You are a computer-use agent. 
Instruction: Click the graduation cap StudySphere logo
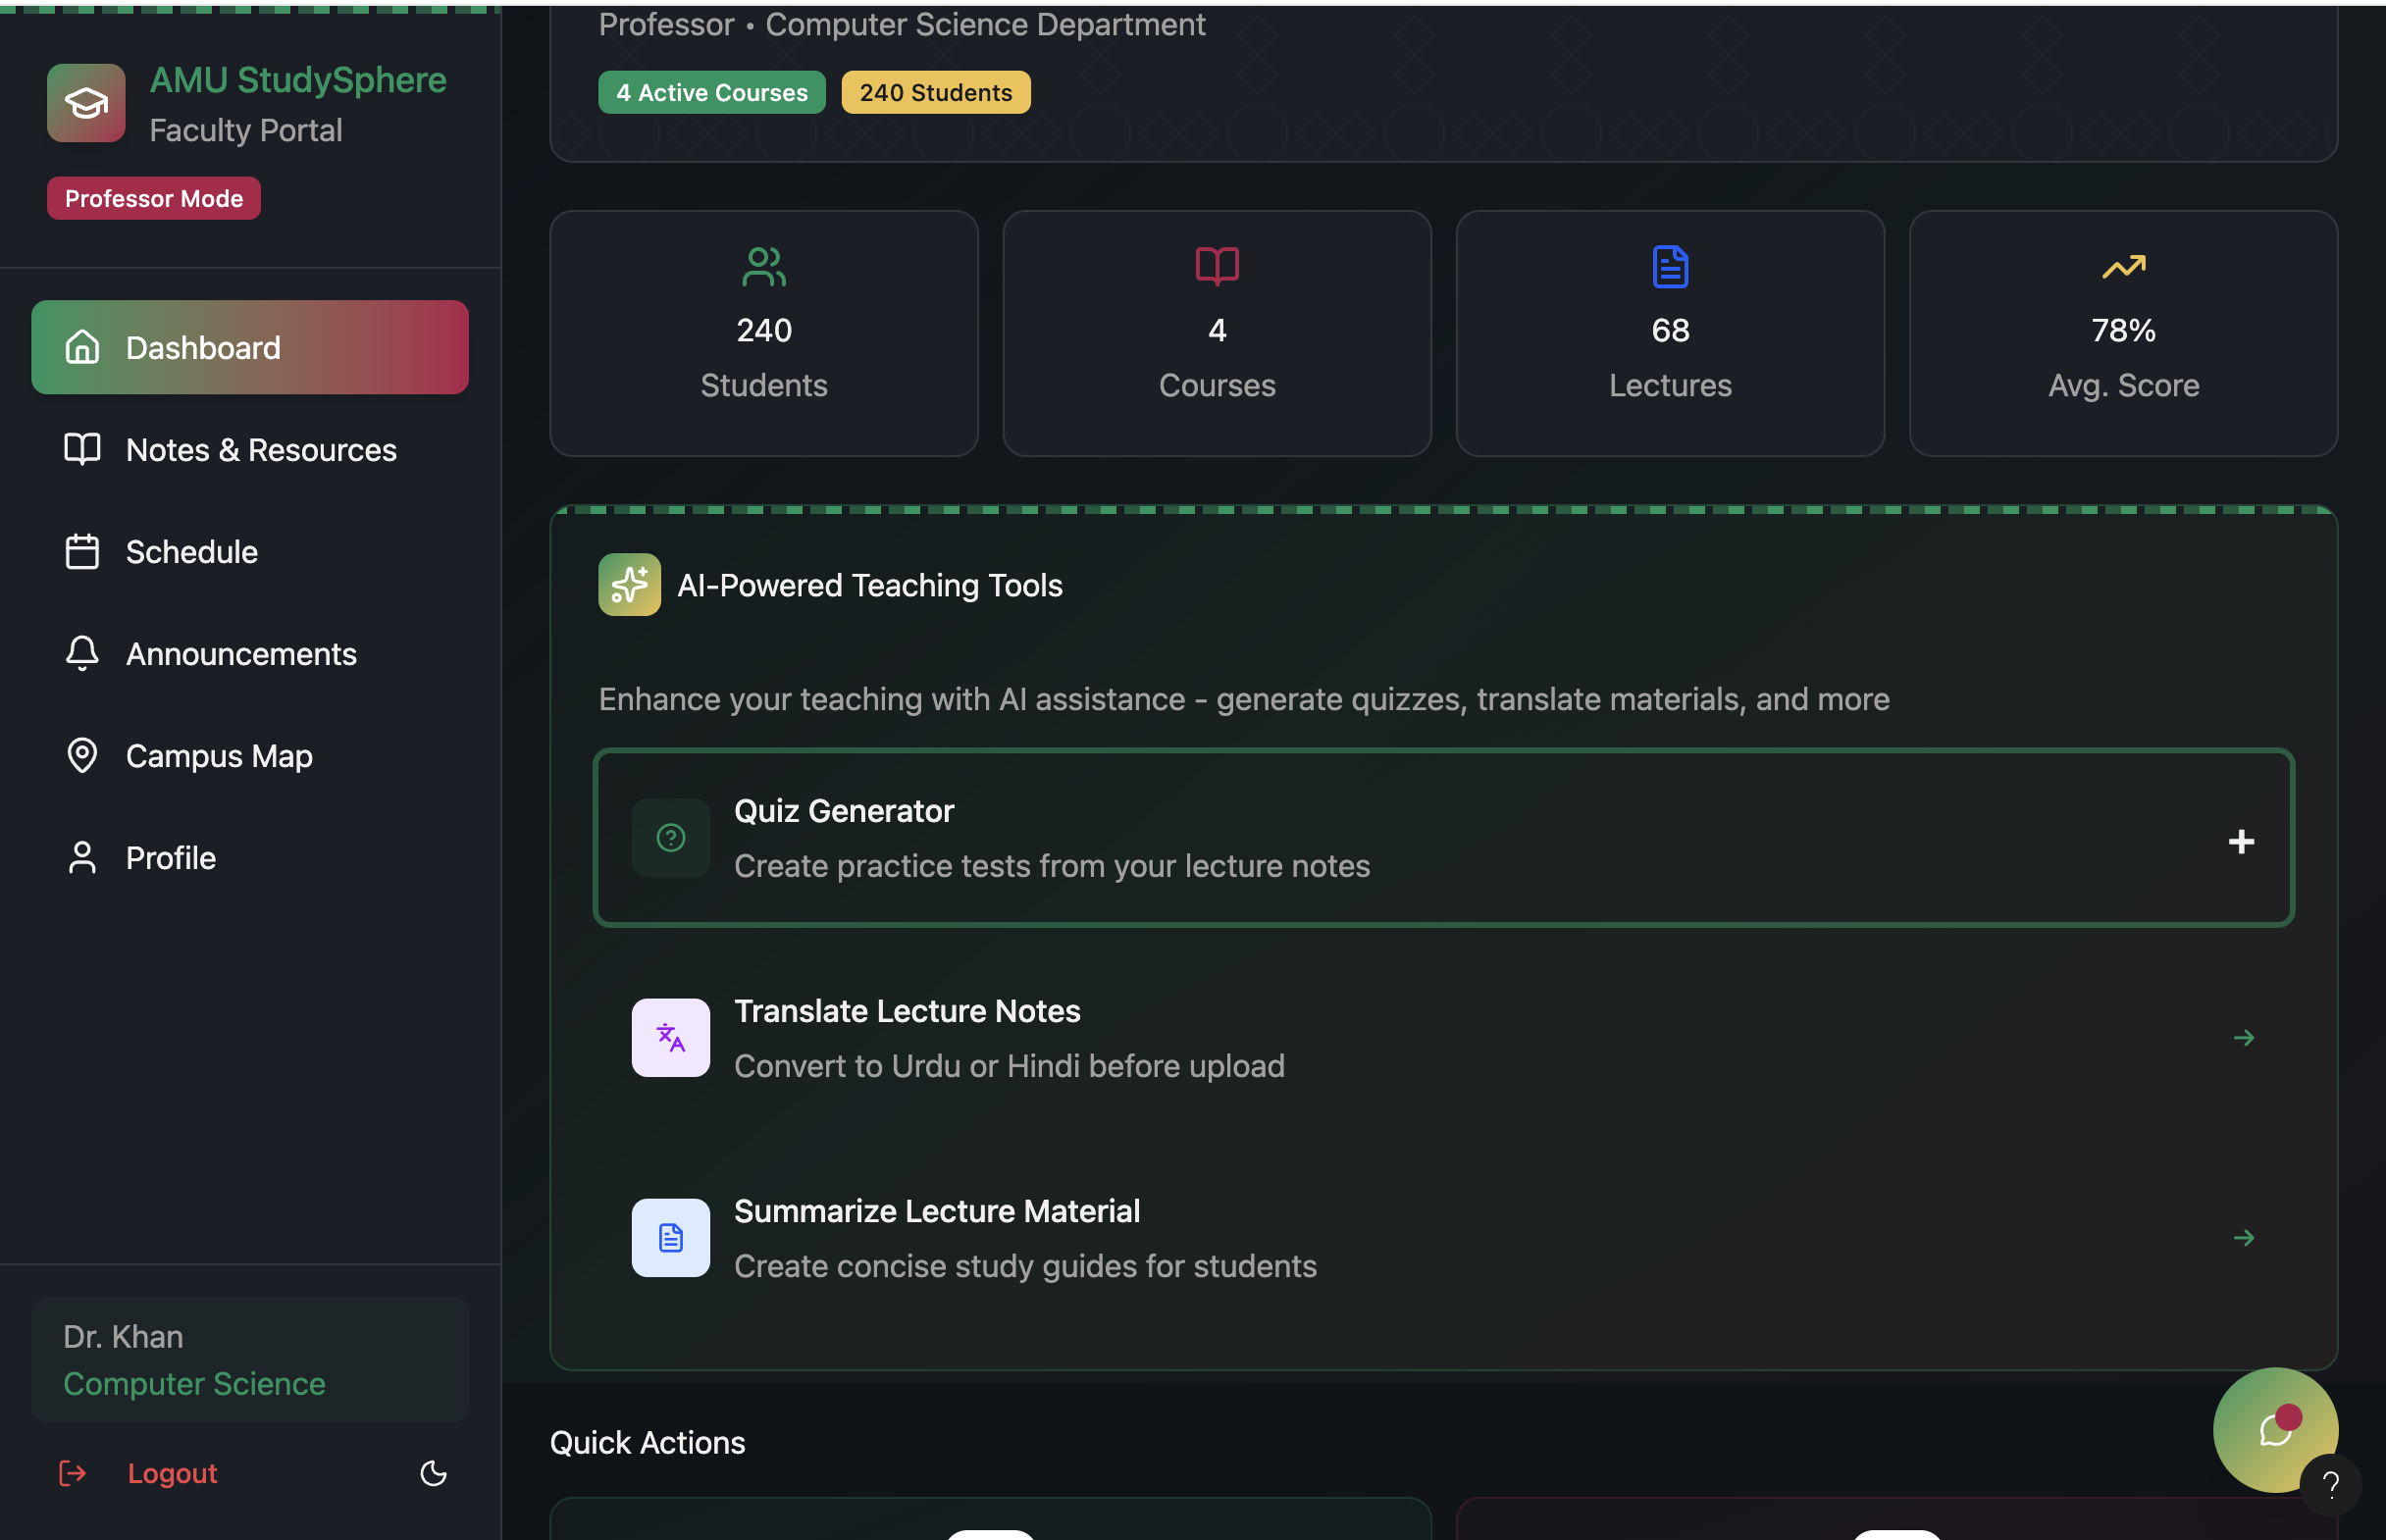point(86,103)
